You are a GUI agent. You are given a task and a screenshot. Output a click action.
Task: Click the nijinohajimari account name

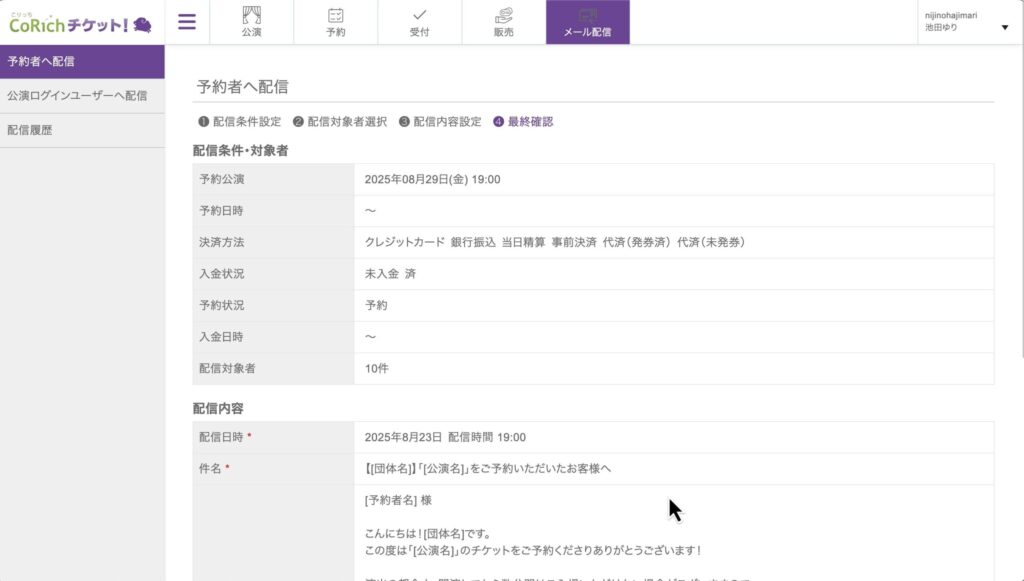click(950, 15)
